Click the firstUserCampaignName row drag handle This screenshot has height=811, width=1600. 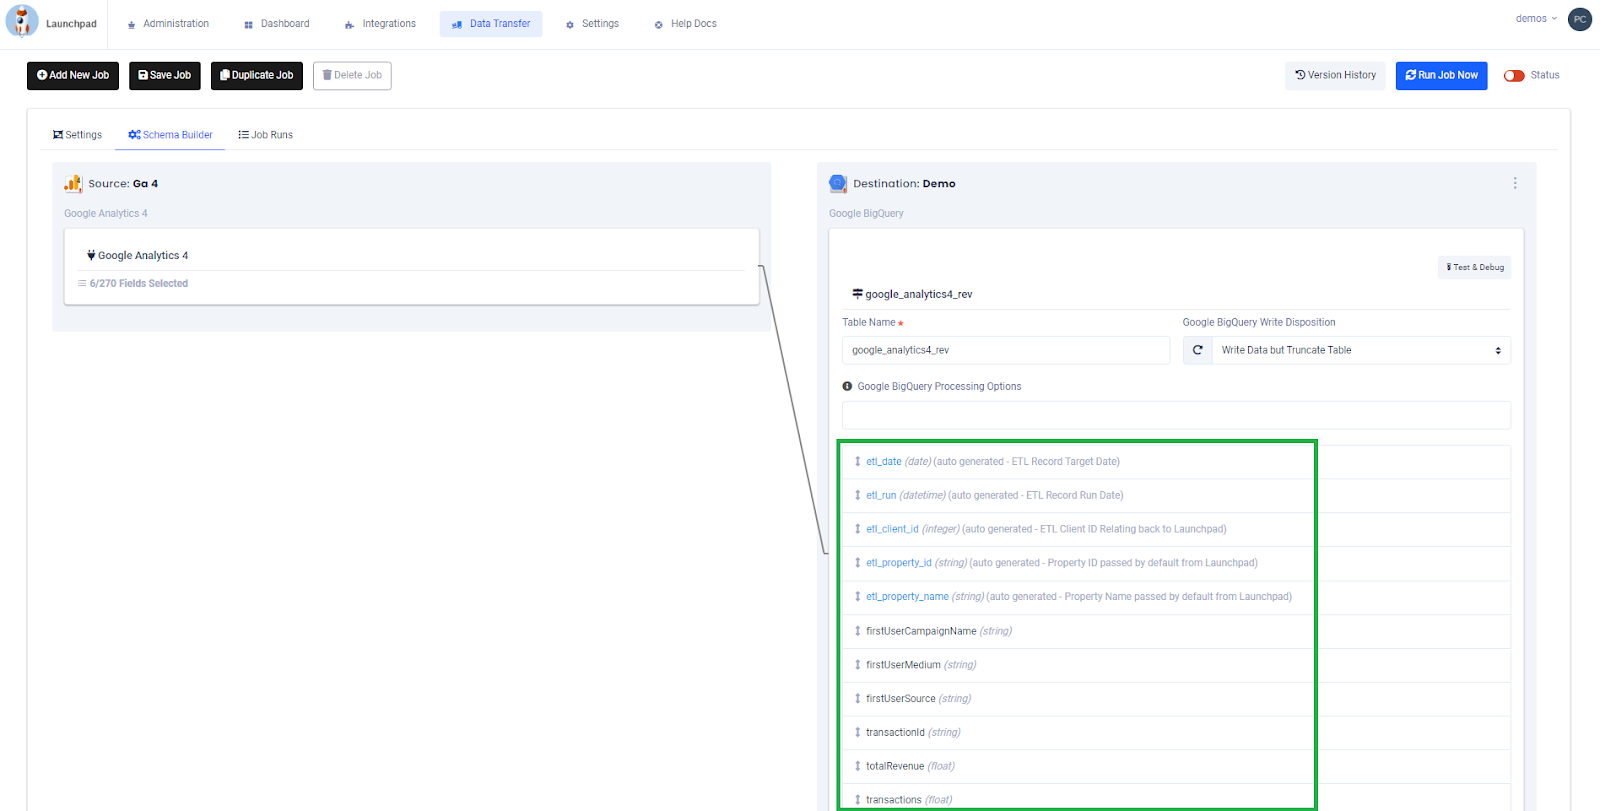click(857, 632)
